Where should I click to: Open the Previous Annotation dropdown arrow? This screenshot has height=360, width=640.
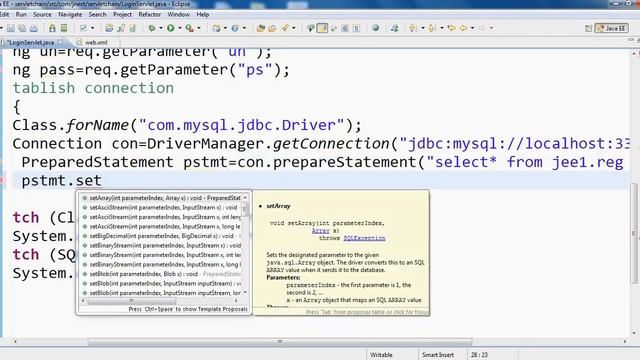click(442, 28)
